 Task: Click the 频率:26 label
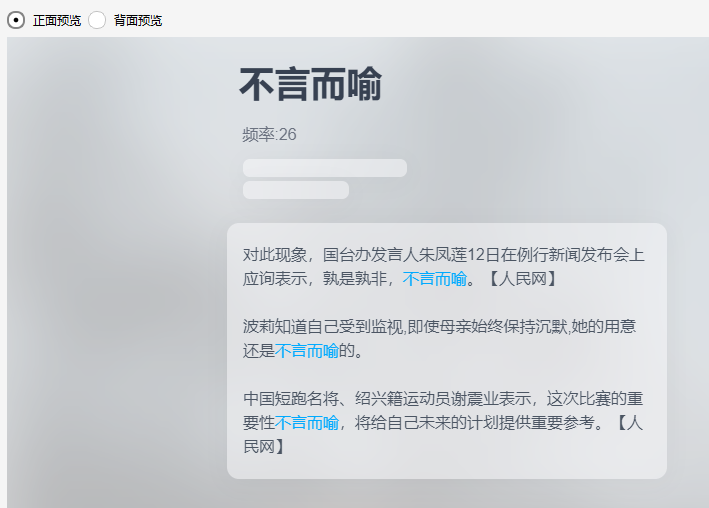[269, 135]
